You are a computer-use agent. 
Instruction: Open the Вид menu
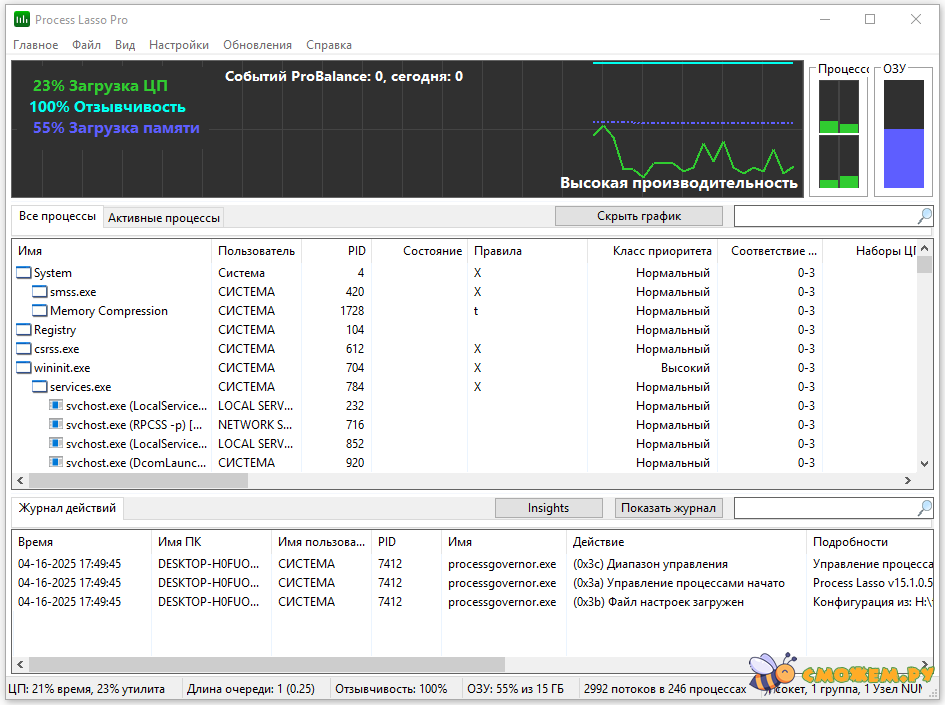pos(125,45)
